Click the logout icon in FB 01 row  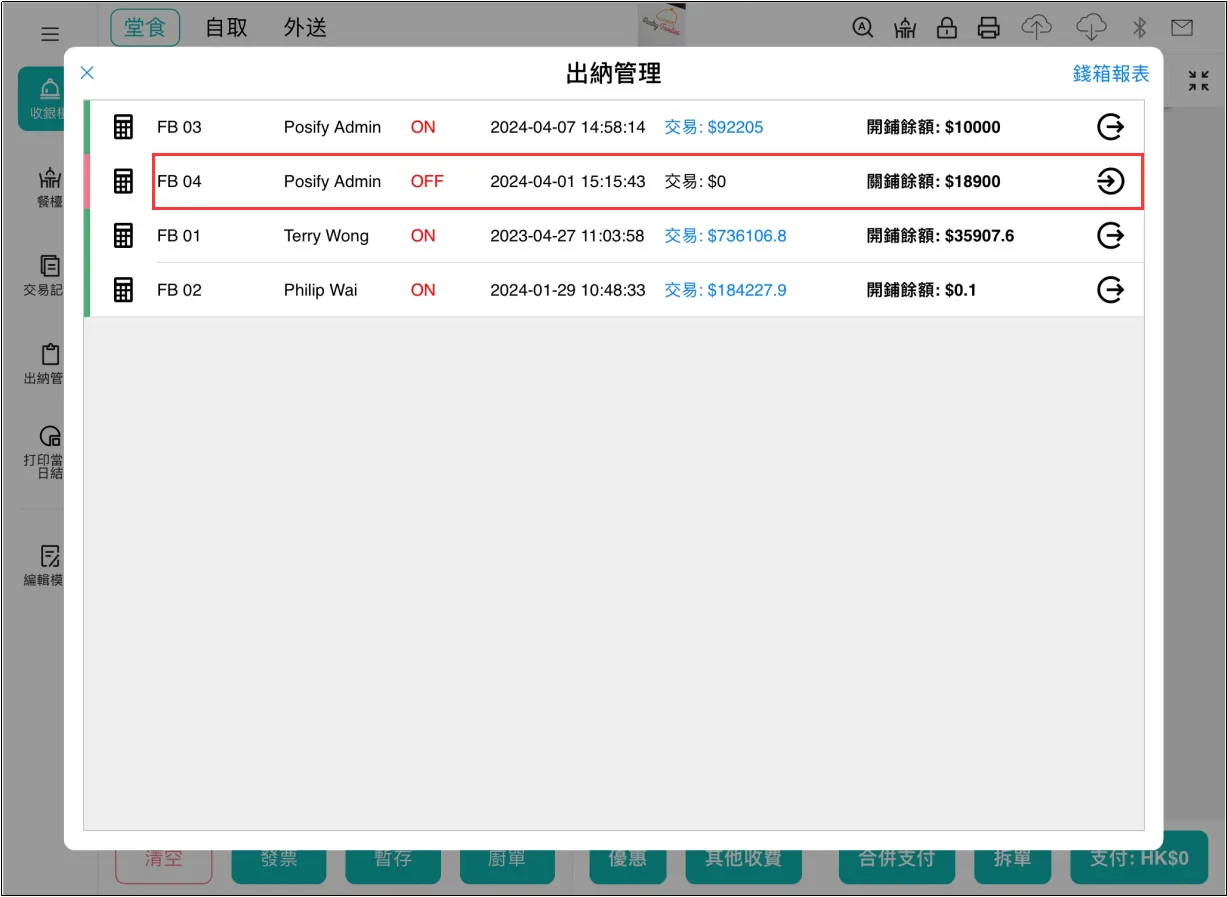(x=1110, y=236)
